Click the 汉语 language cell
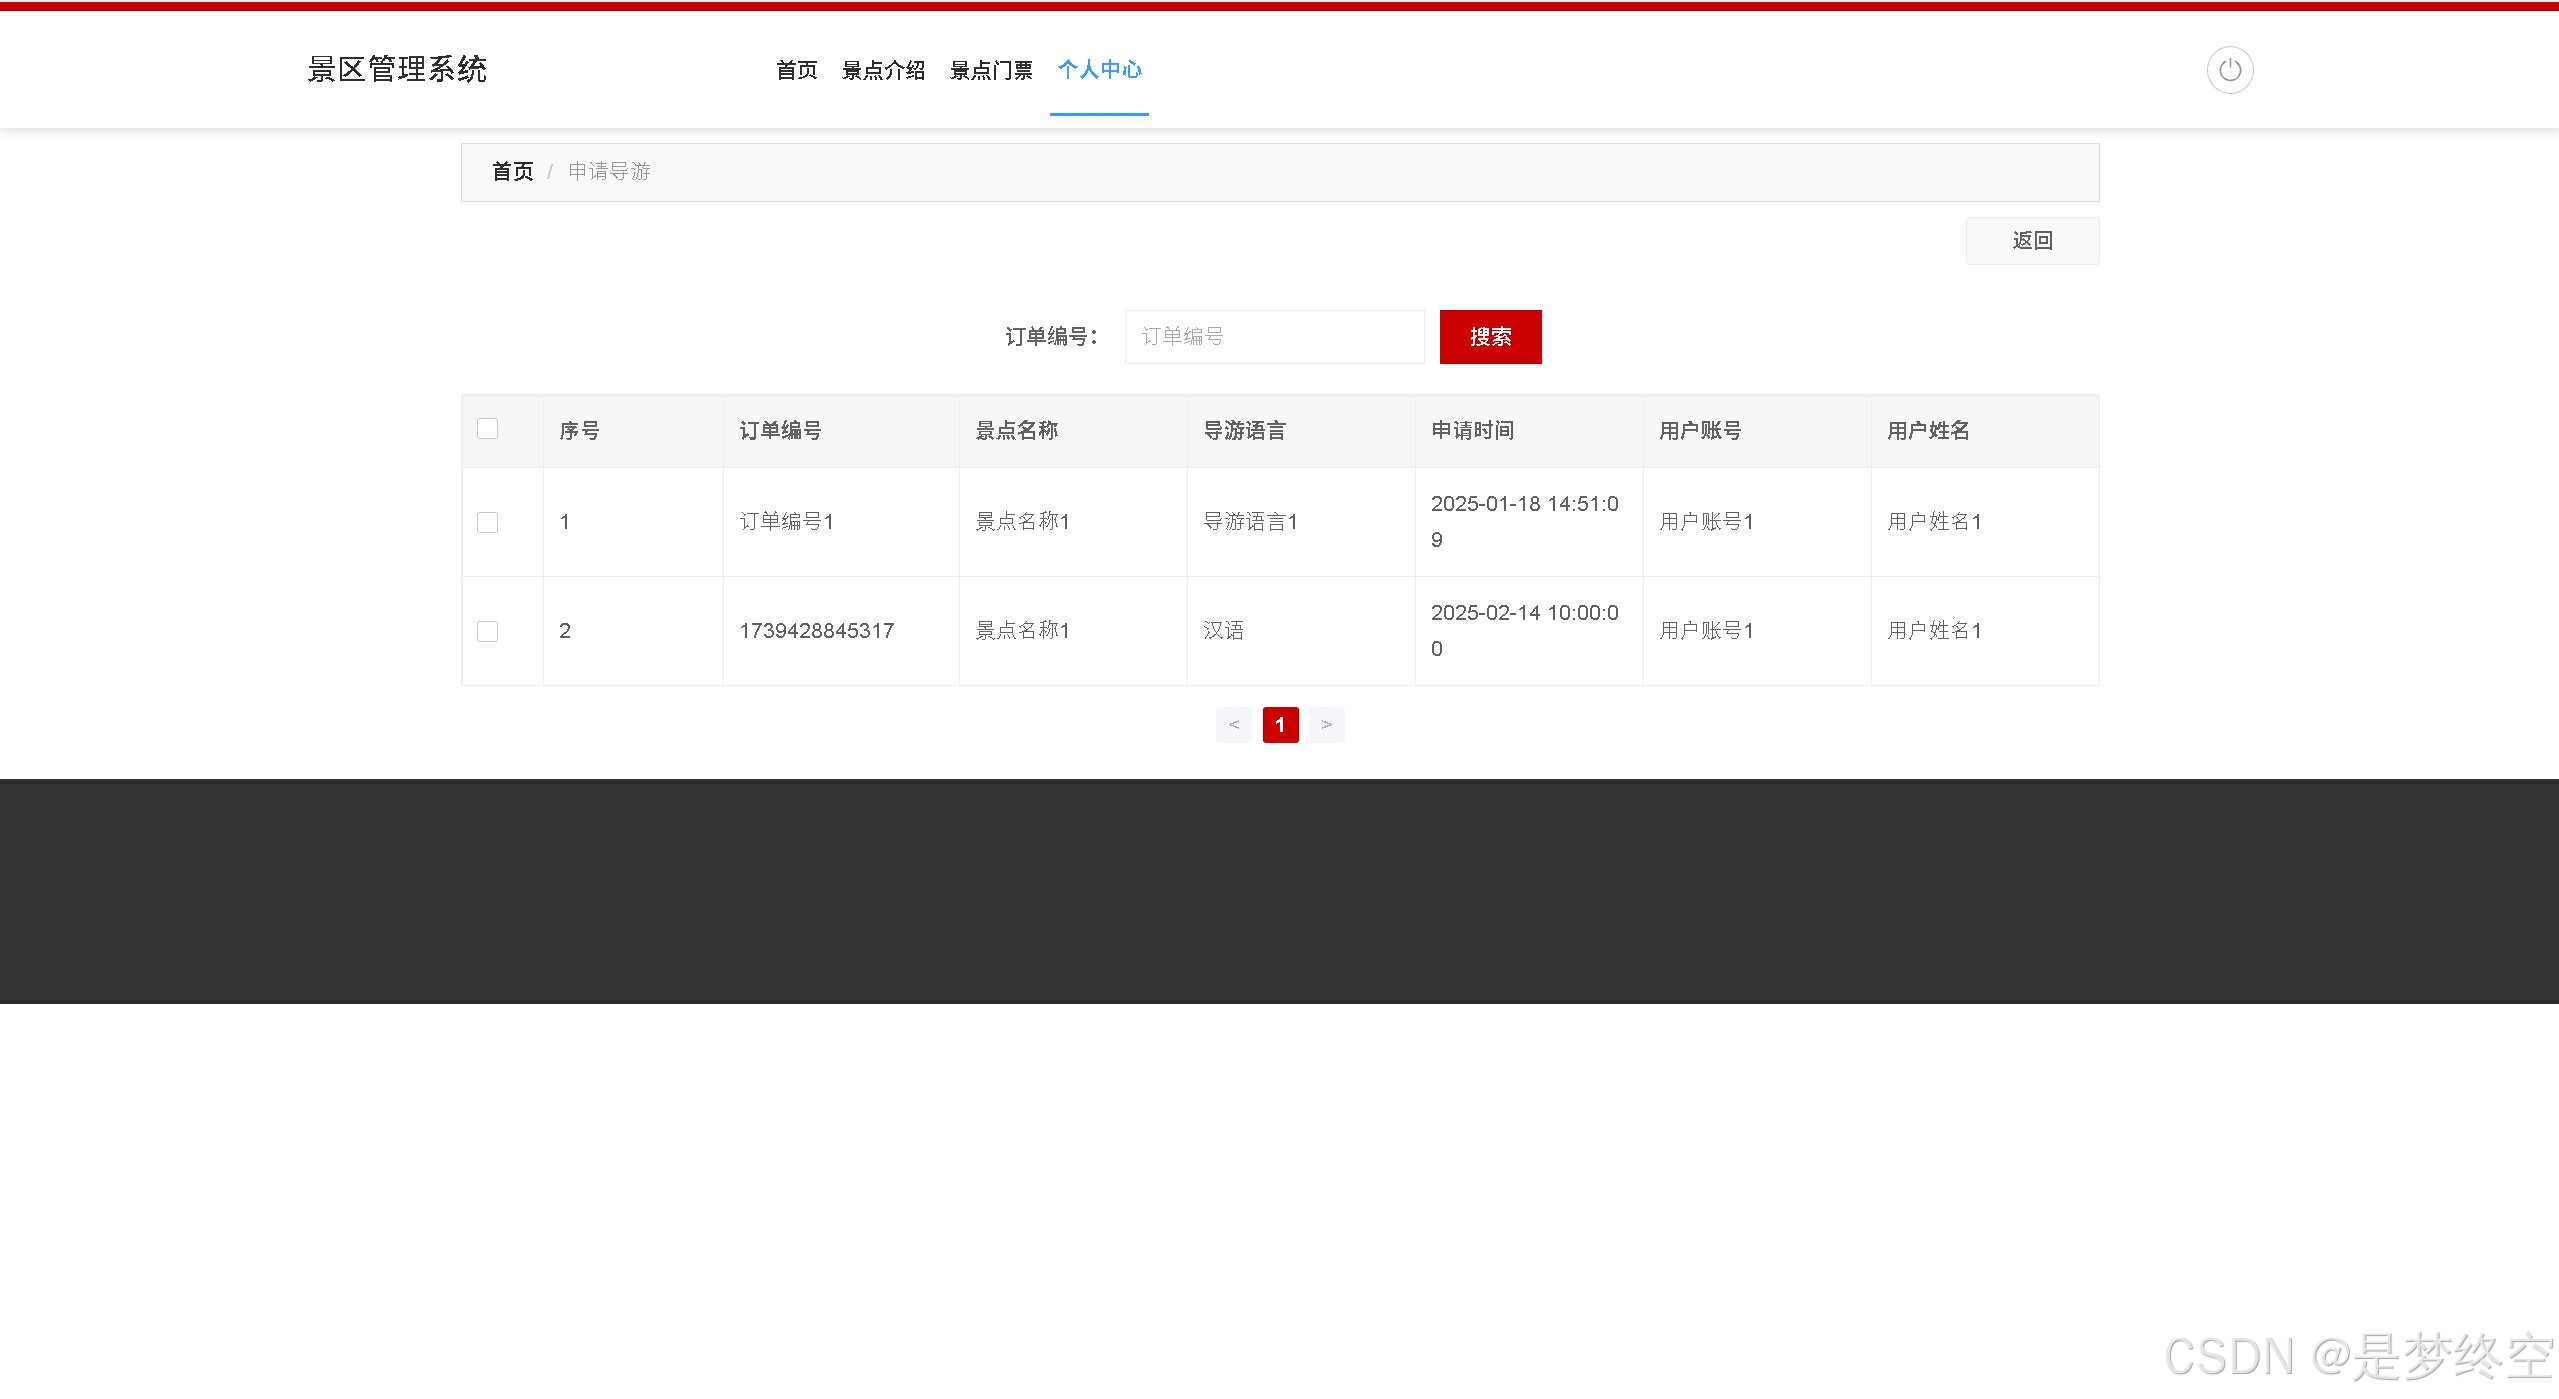 [1223, 631]
